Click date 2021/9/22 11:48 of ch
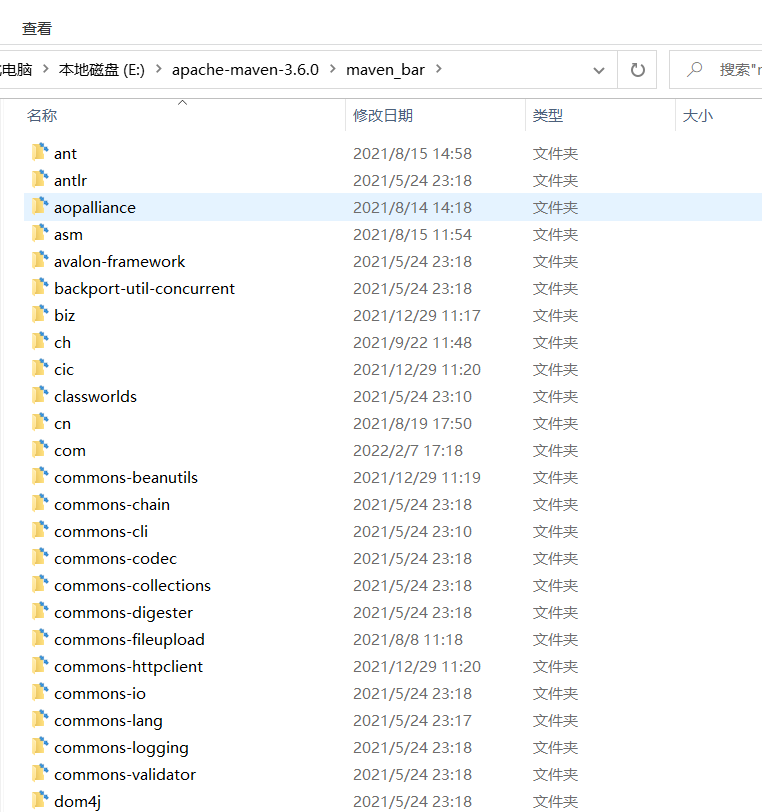The width and height of the screenshot is (762, 812). tap(412, 342)
